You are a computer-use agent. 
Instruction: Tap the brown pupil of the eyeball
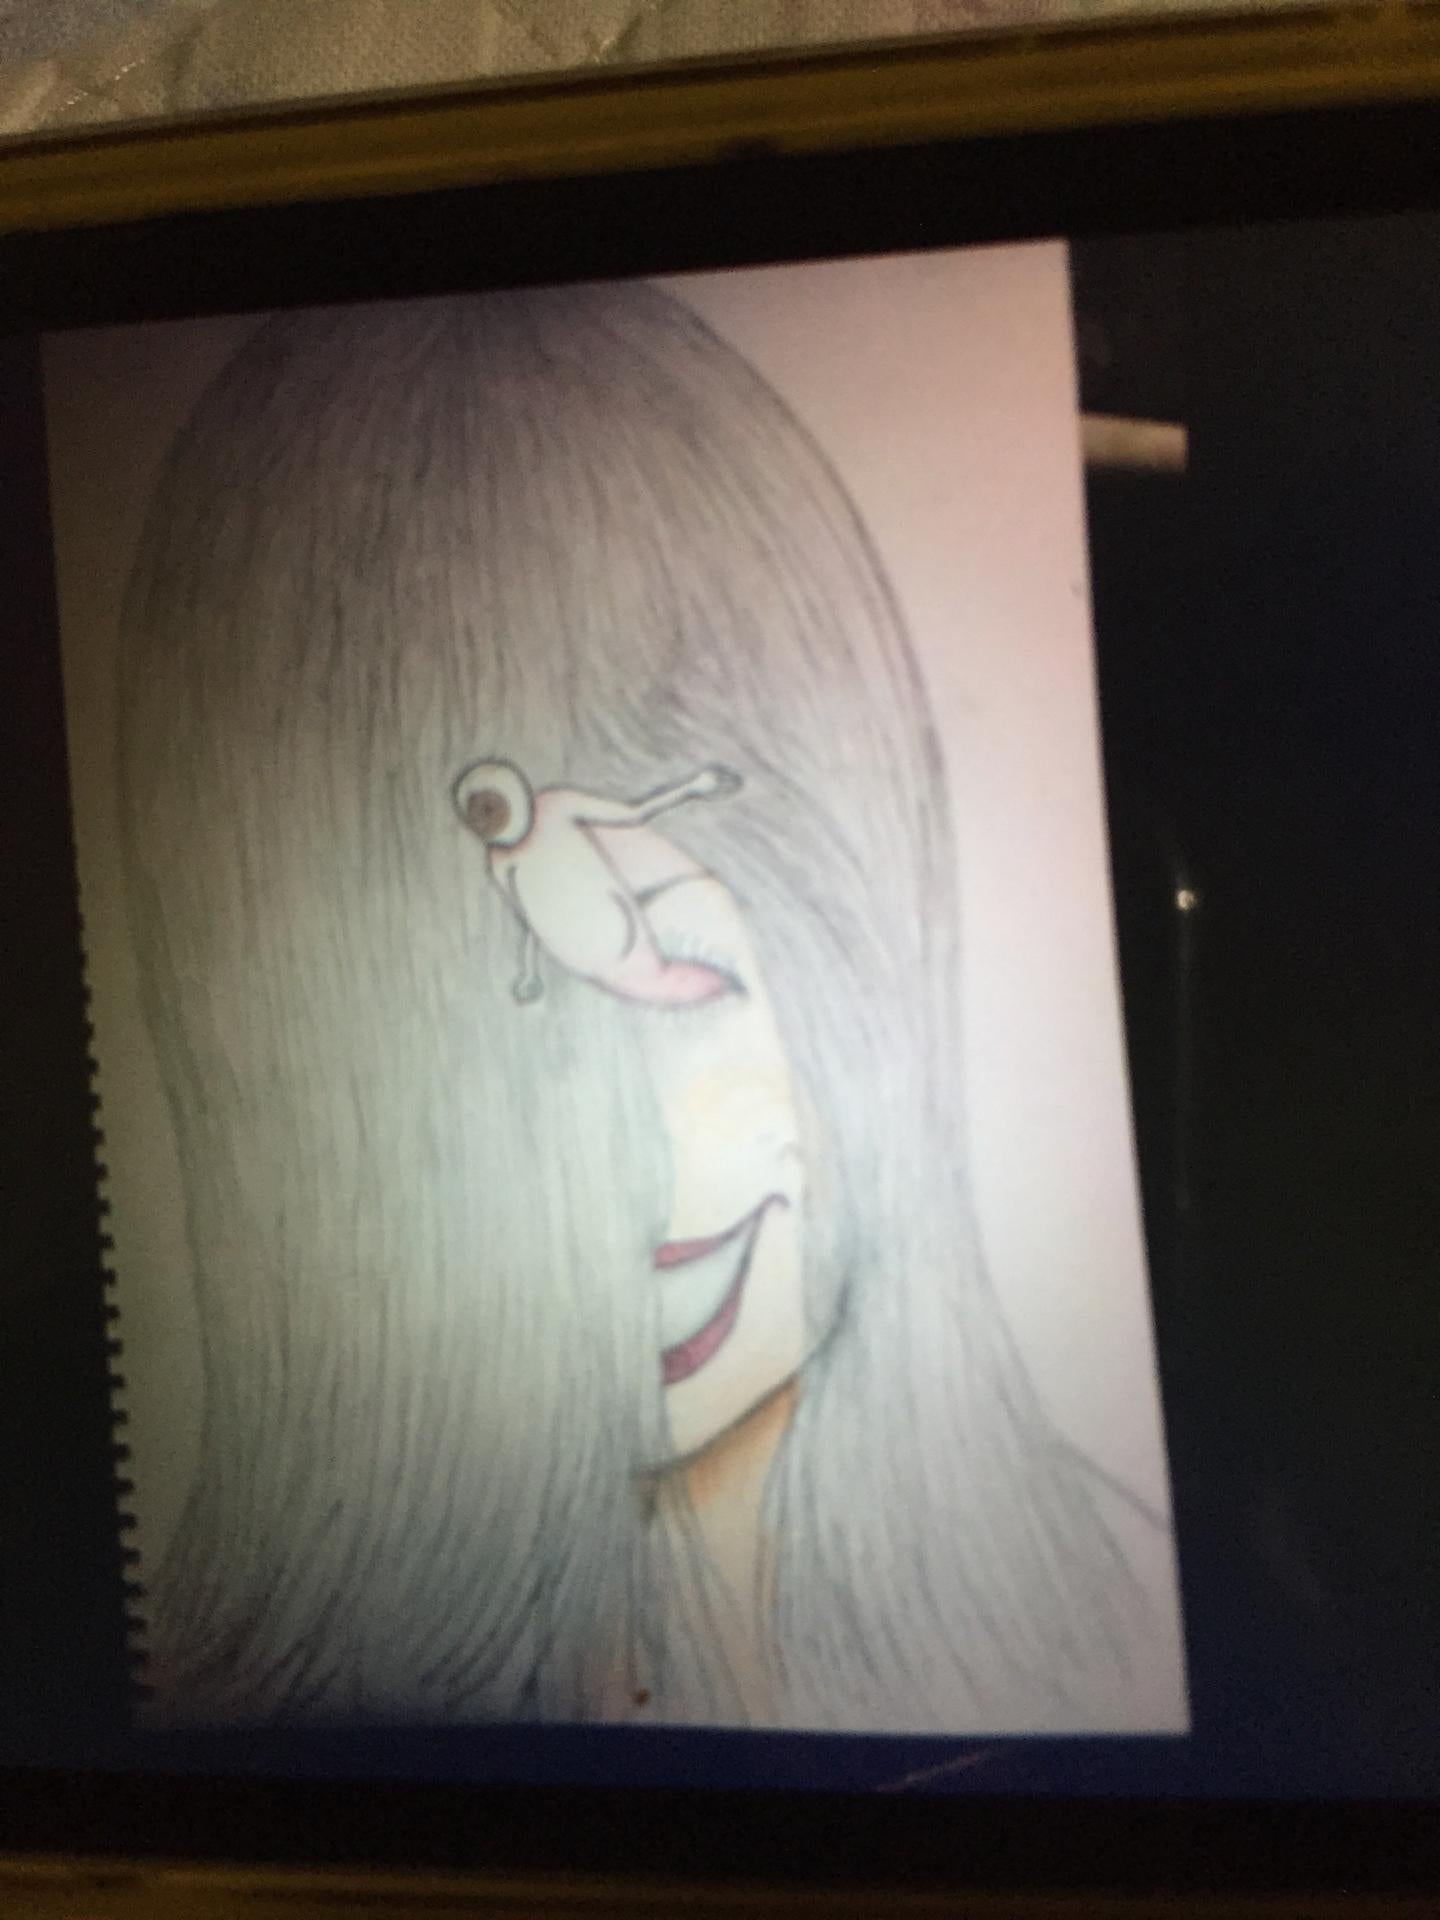[x=489, y=803]
